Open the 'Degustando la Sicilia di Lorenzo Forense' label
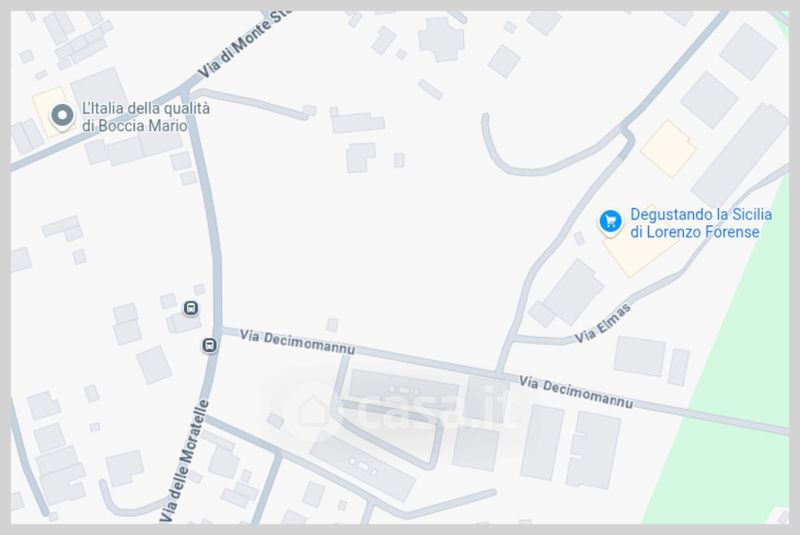Viewport: 800px width, 535px height. pyautogui.click(x=701, y=223)
